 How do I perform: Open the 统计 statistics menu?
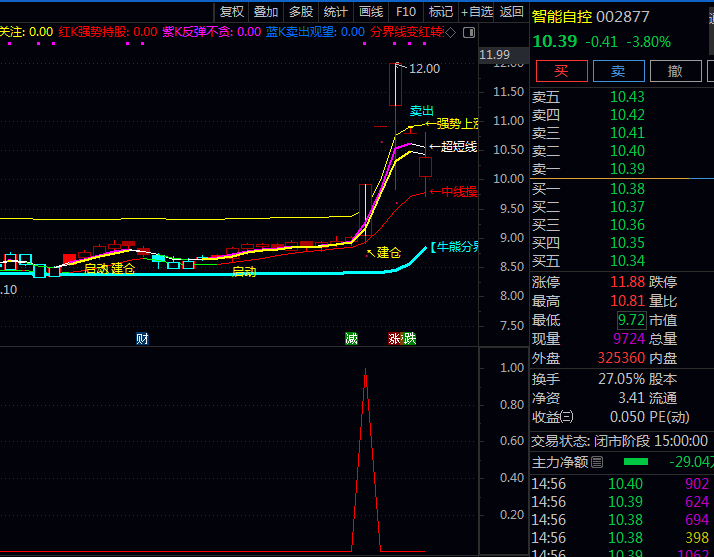[x=335, y=11]
